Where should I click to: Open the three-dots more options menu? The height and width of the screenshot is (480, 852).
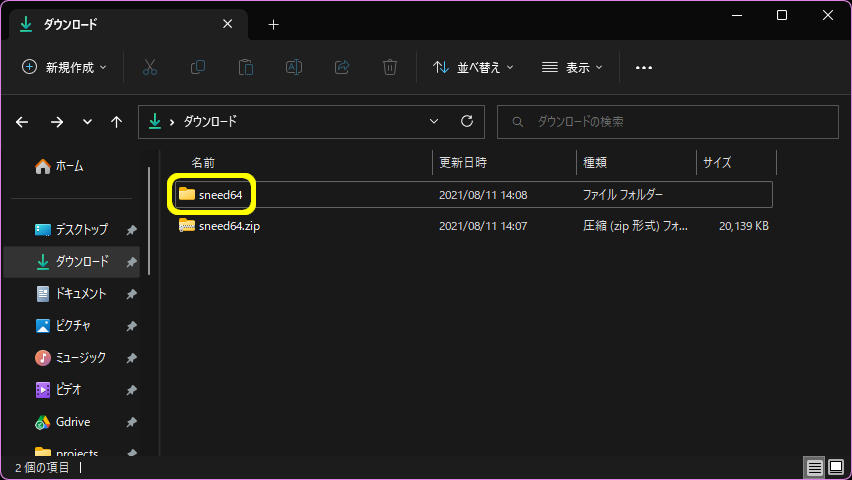644,67
